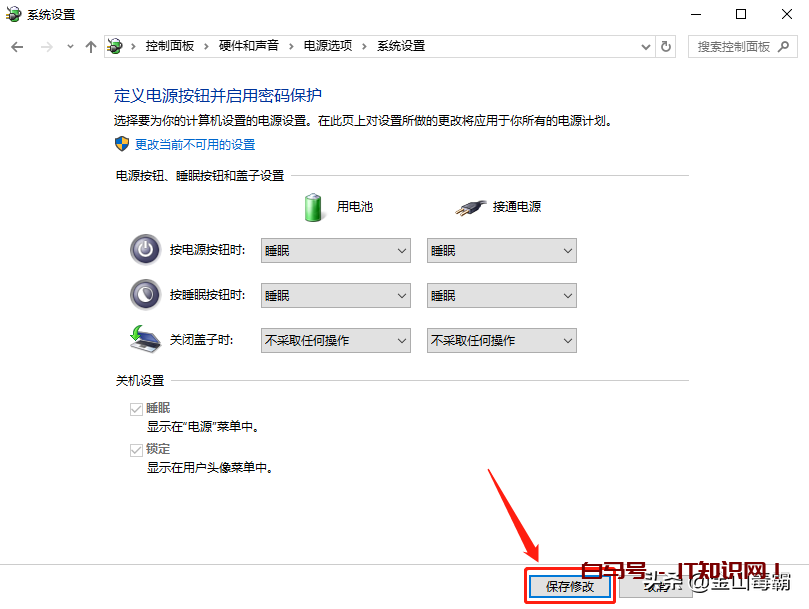This screenshot has width=809, height=609.
Task: Click the laptop lid close icon
Action: point(145,340)
